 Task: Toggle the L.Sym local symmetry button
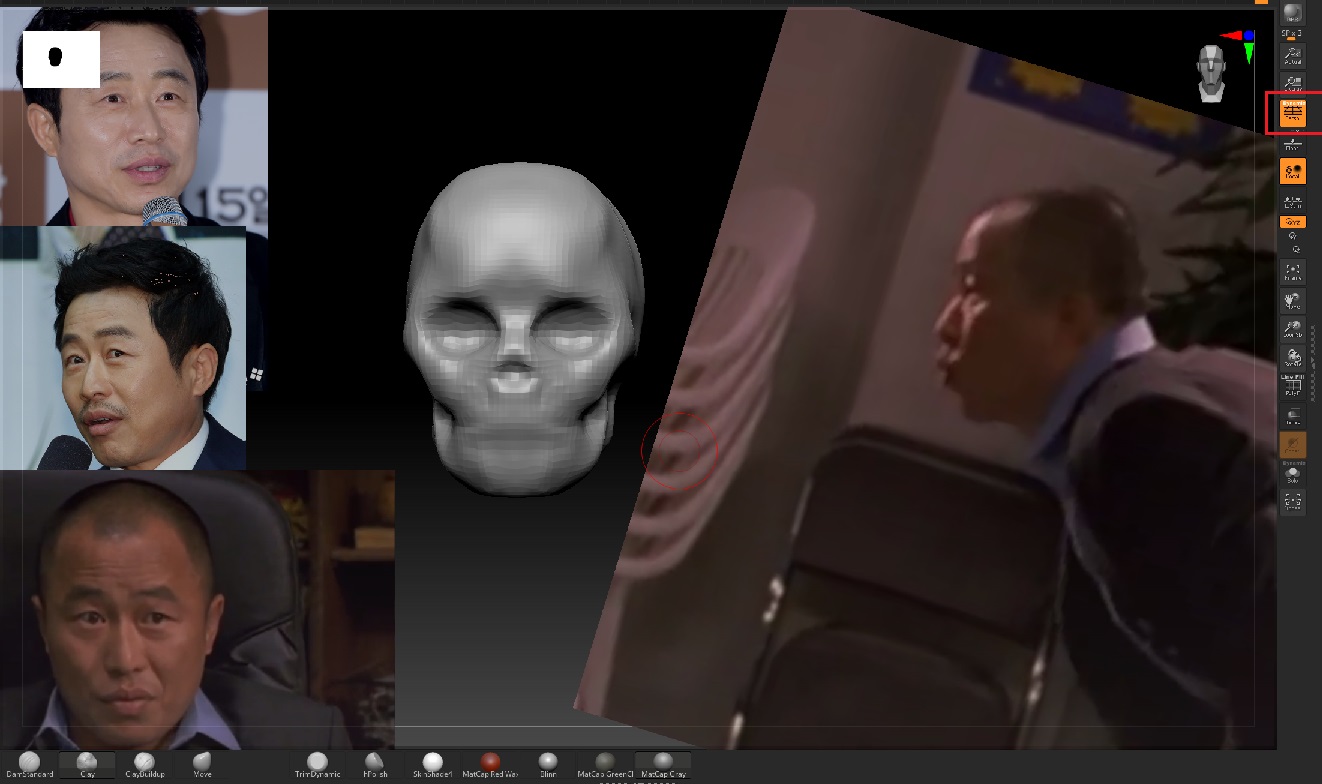click(x=1293, y=198)
